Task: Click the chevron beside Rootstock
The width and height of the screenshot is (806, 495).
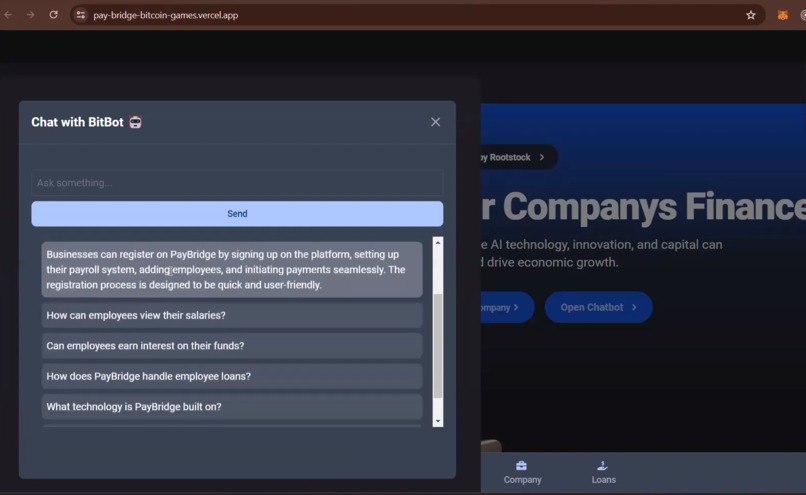Action: click(542, 157)
